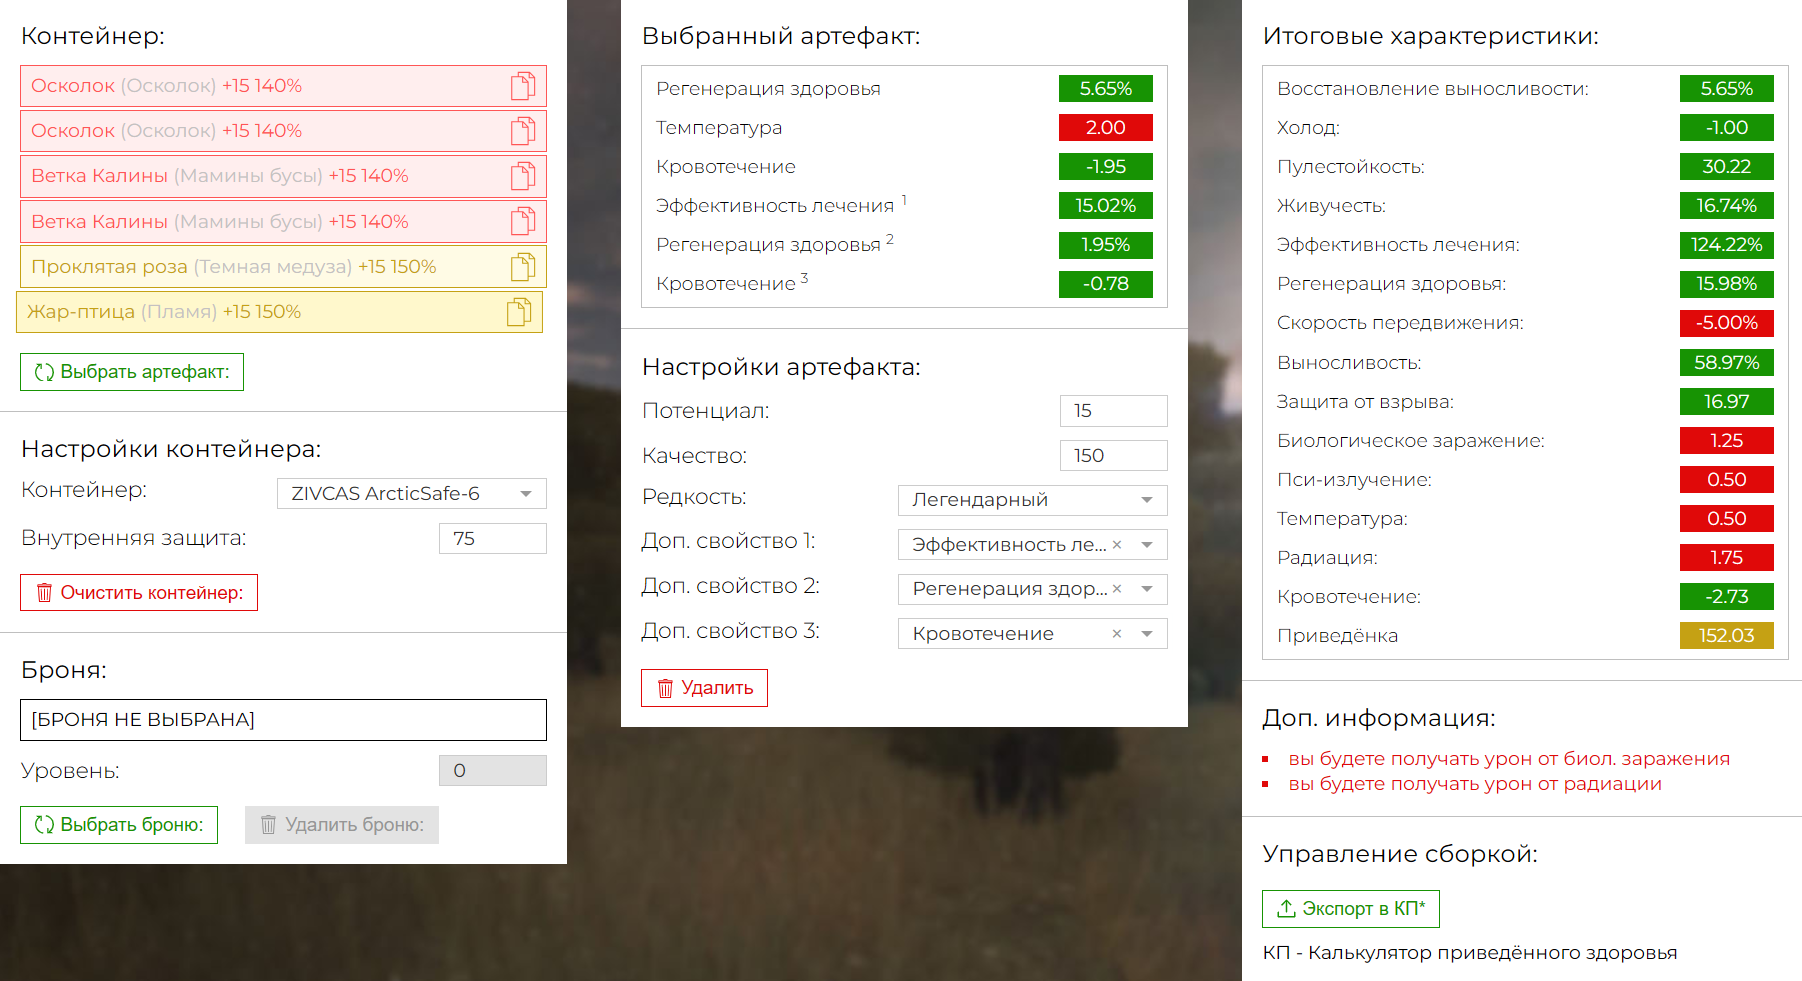The width and height of the screenshot is (1802, 981).
Task: Clear Регенерация здоровья extra property 2
Action: coord(1117,589)
